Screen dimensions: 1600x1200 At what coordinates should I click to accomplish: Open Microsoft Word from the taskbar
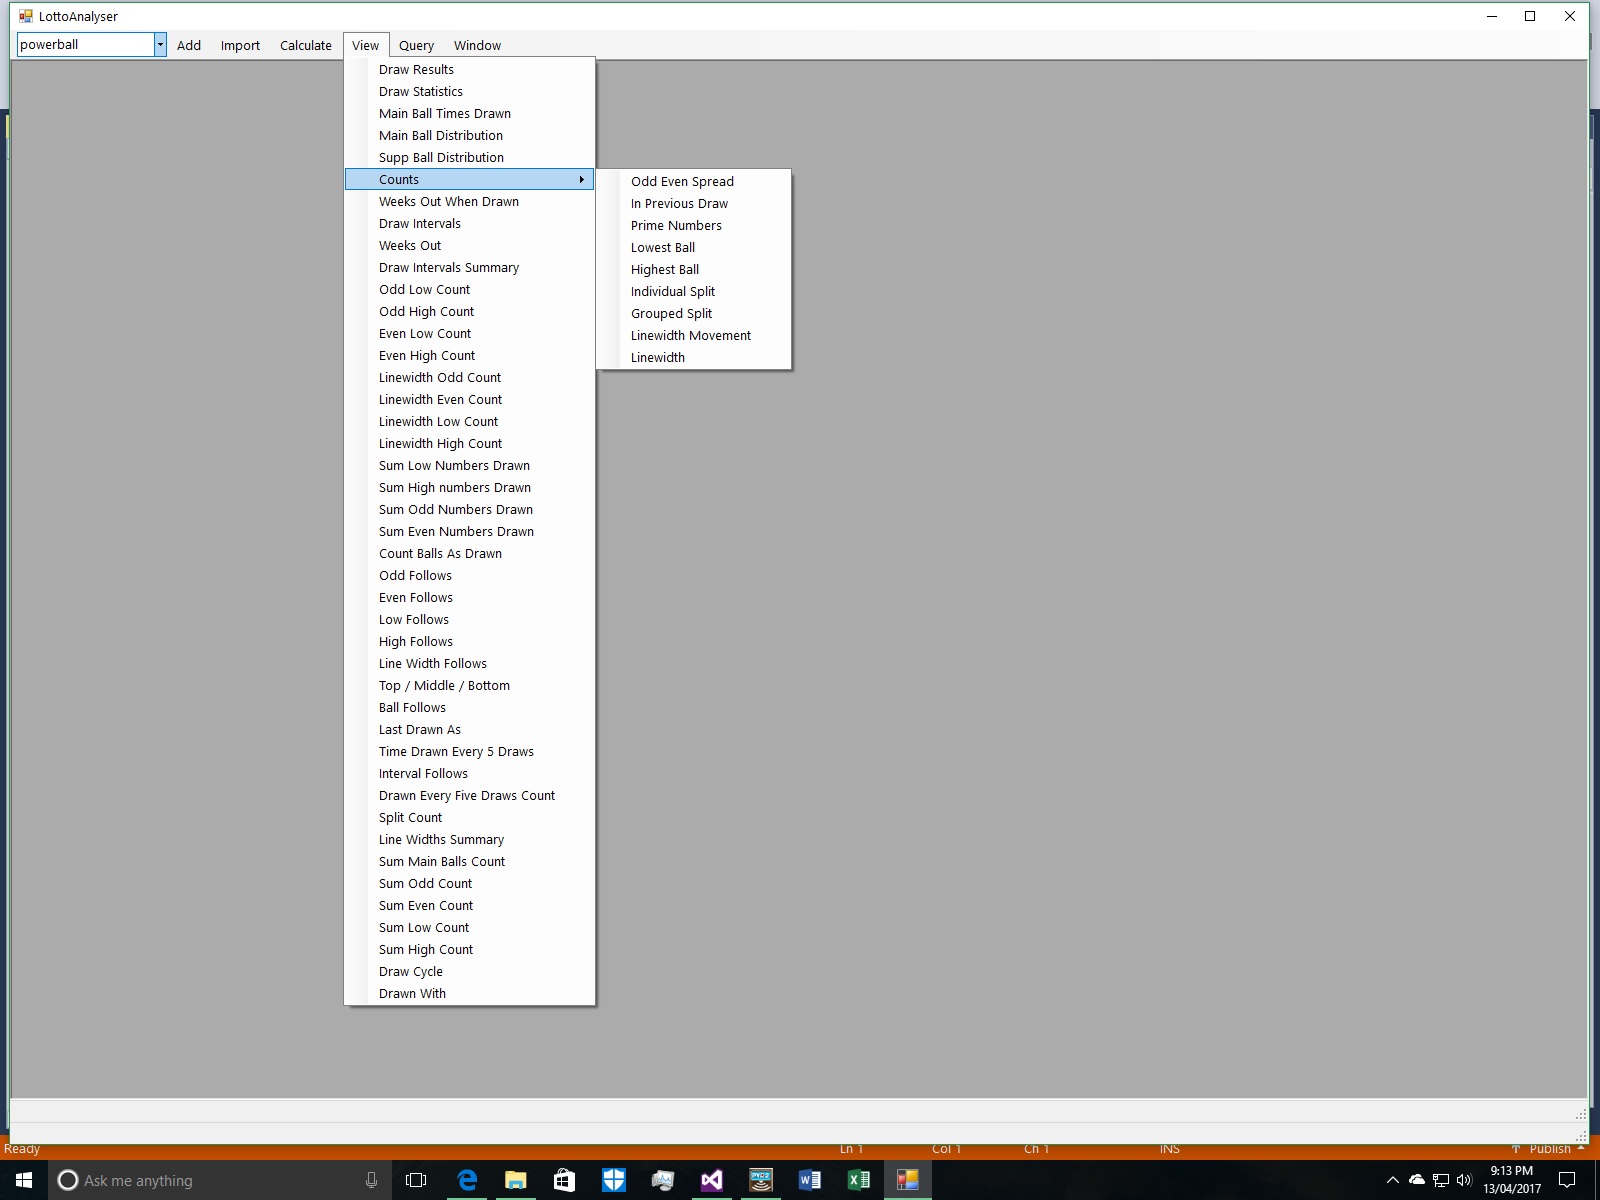pyautogui.click(x=810, y=1180)
